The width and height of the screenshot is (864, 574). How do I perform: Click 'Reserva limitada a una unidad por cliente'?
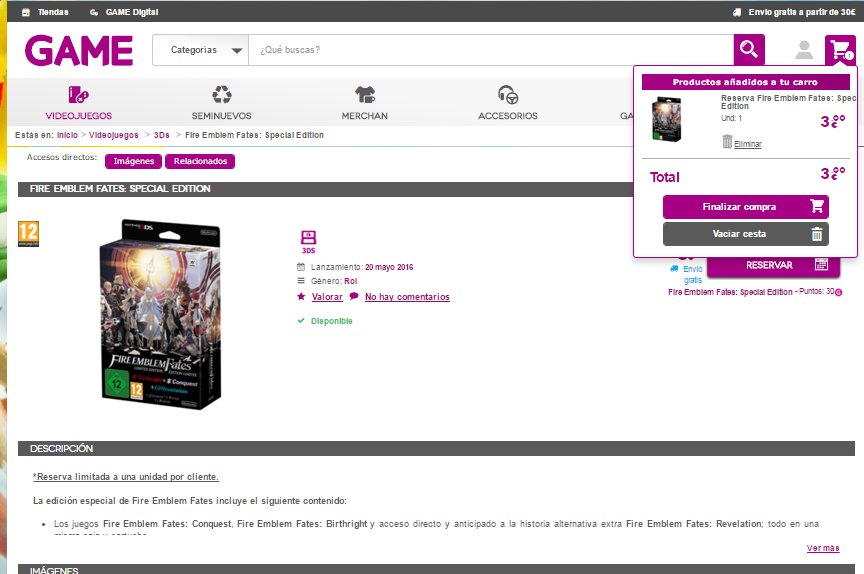click(126, 476)
